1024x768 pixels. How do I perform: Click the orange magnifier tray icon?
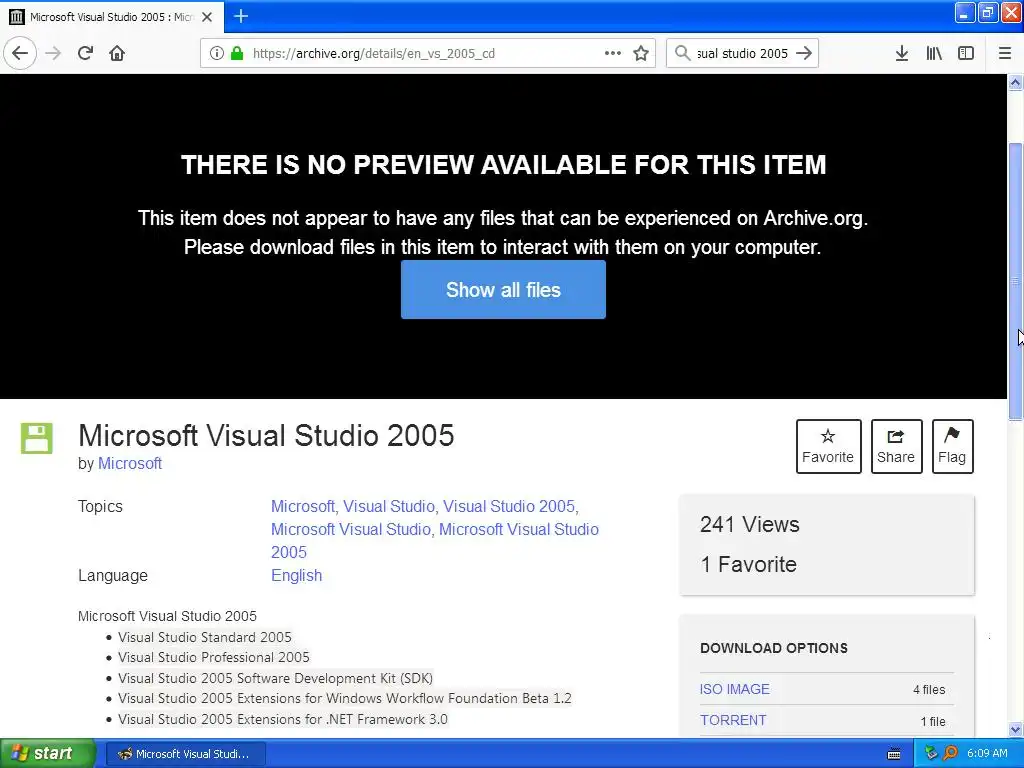tap(950, 753)
